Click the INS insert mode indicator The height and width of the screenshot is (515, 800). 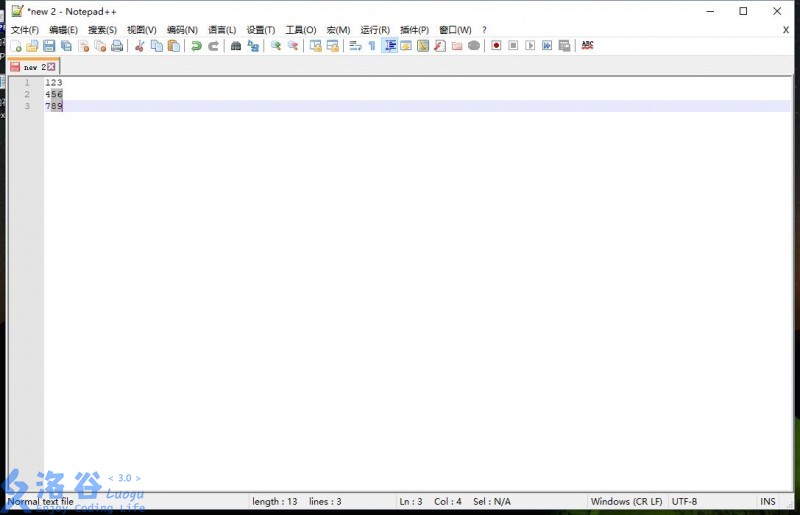[767, 502]
